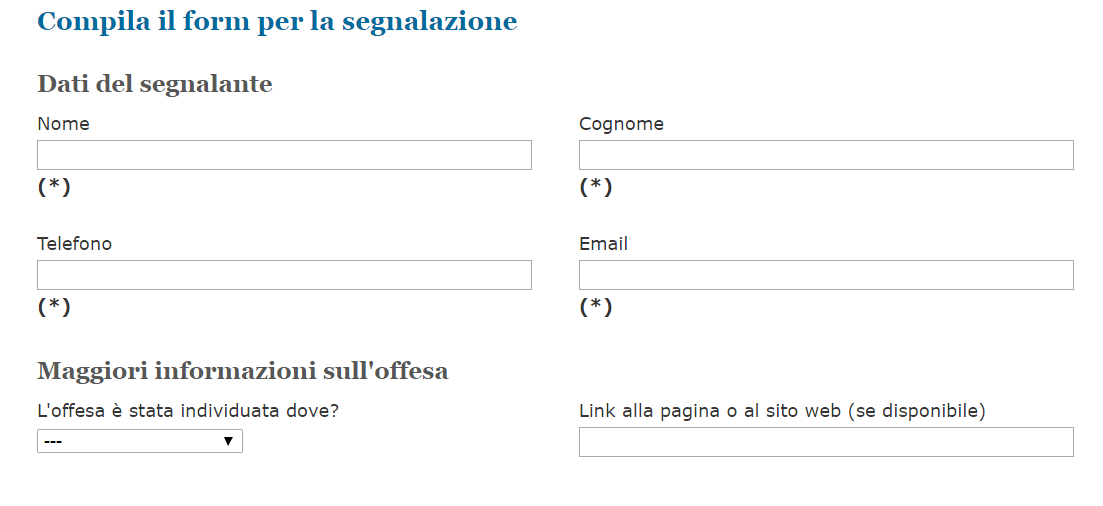The width and height of the screenshot is (1103, 506).
Task: Open the offense location dropdown
Action: click(x=139, y=441)
